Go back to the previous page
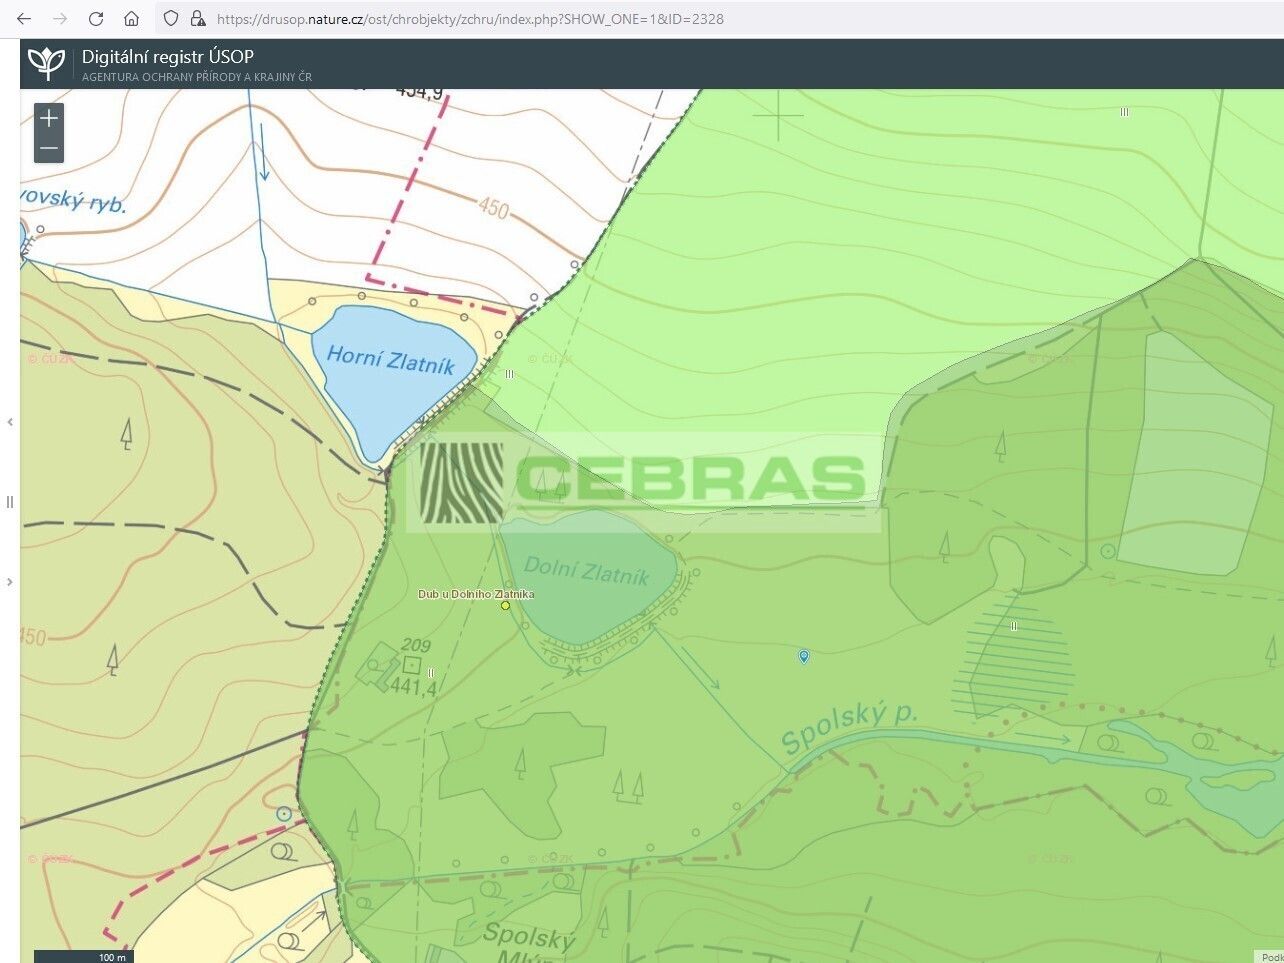1284x963 pixels. pyautogui.click(x=25, y=19)
